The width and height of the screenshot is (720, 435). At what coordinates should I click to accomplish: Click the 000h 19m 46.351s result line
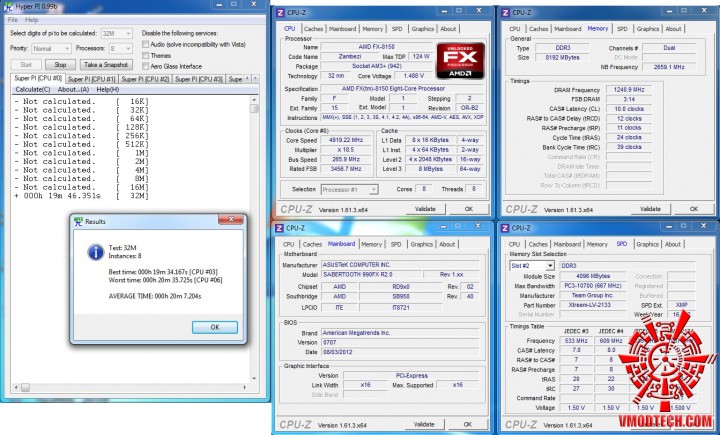point(82,196)
